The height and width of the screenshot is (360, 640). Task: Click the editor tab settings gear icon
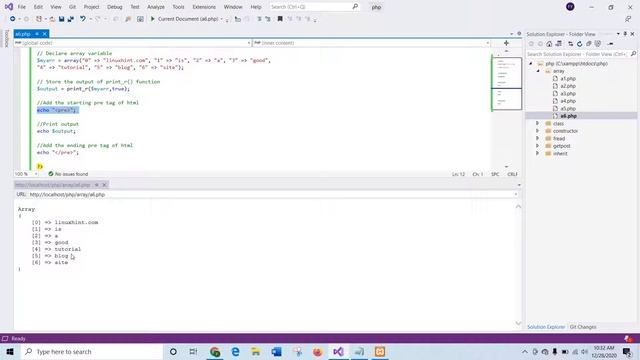point(519,34)
